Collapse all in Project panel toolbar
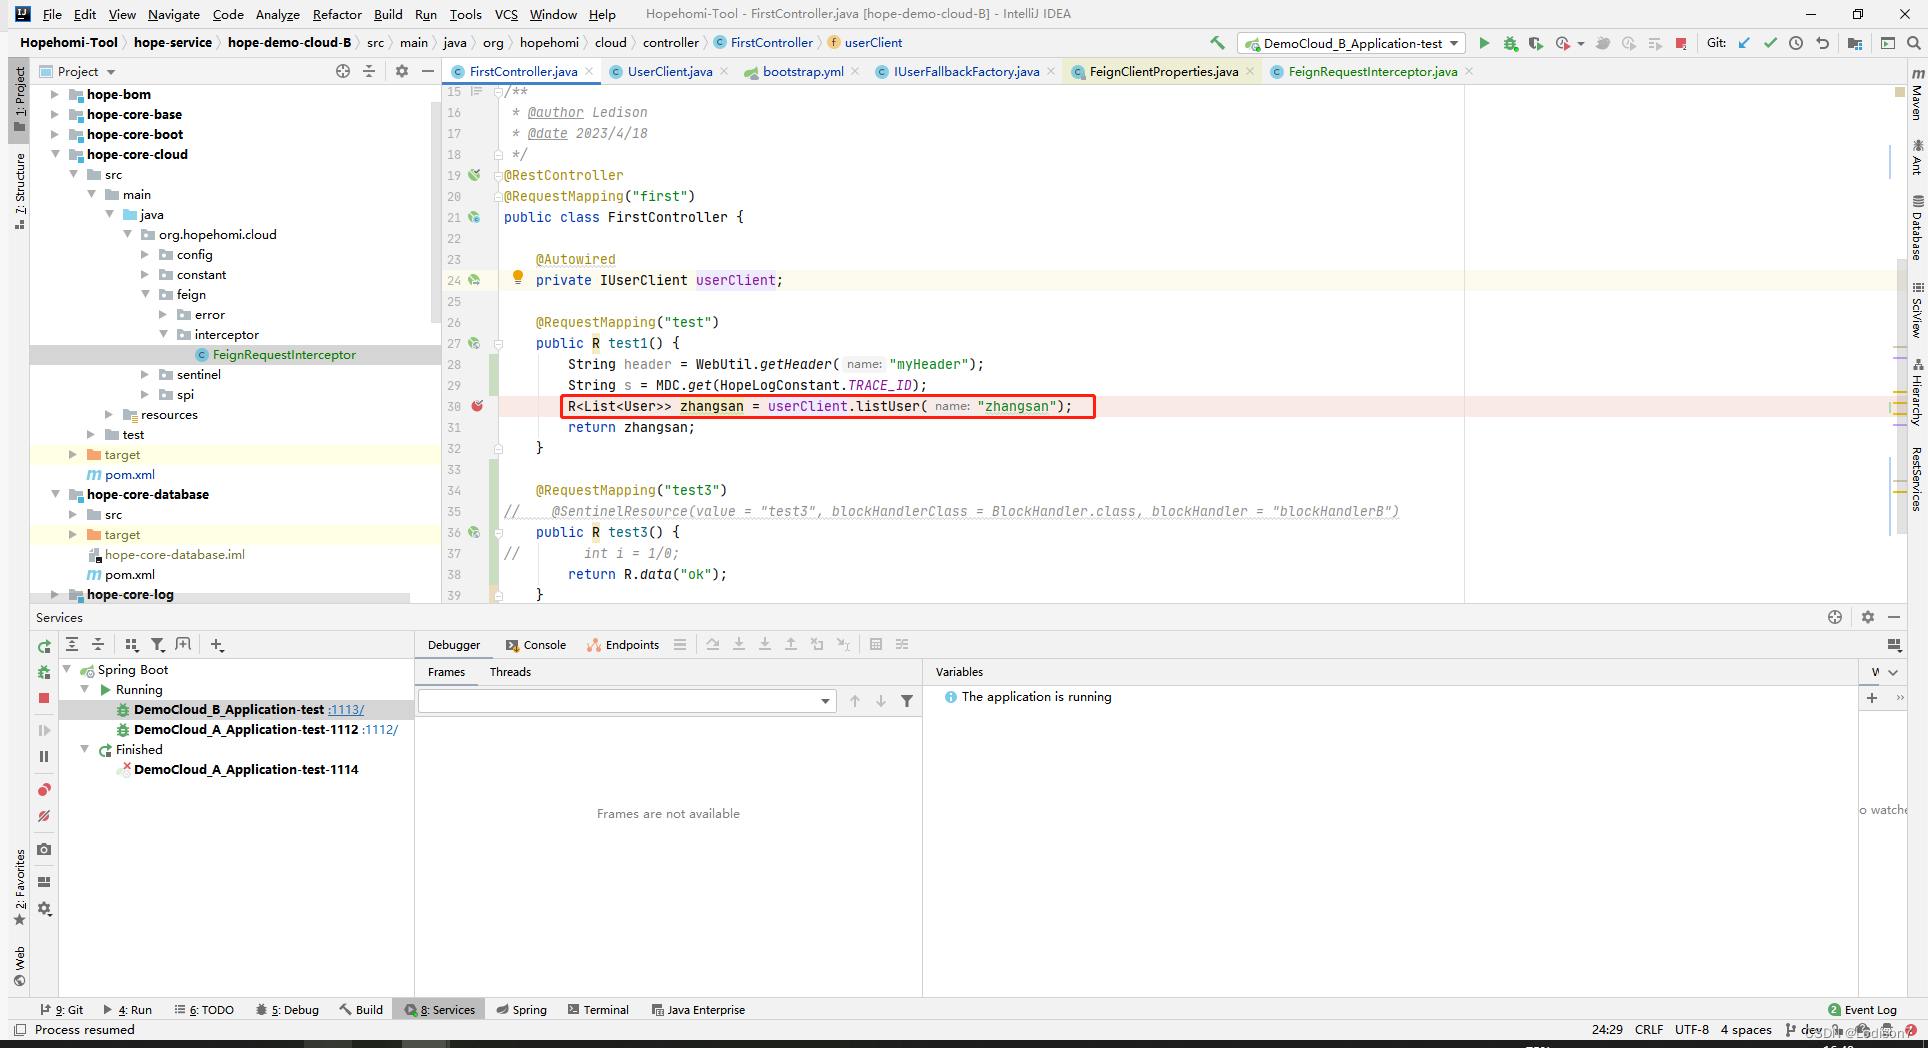 [369, 71]
